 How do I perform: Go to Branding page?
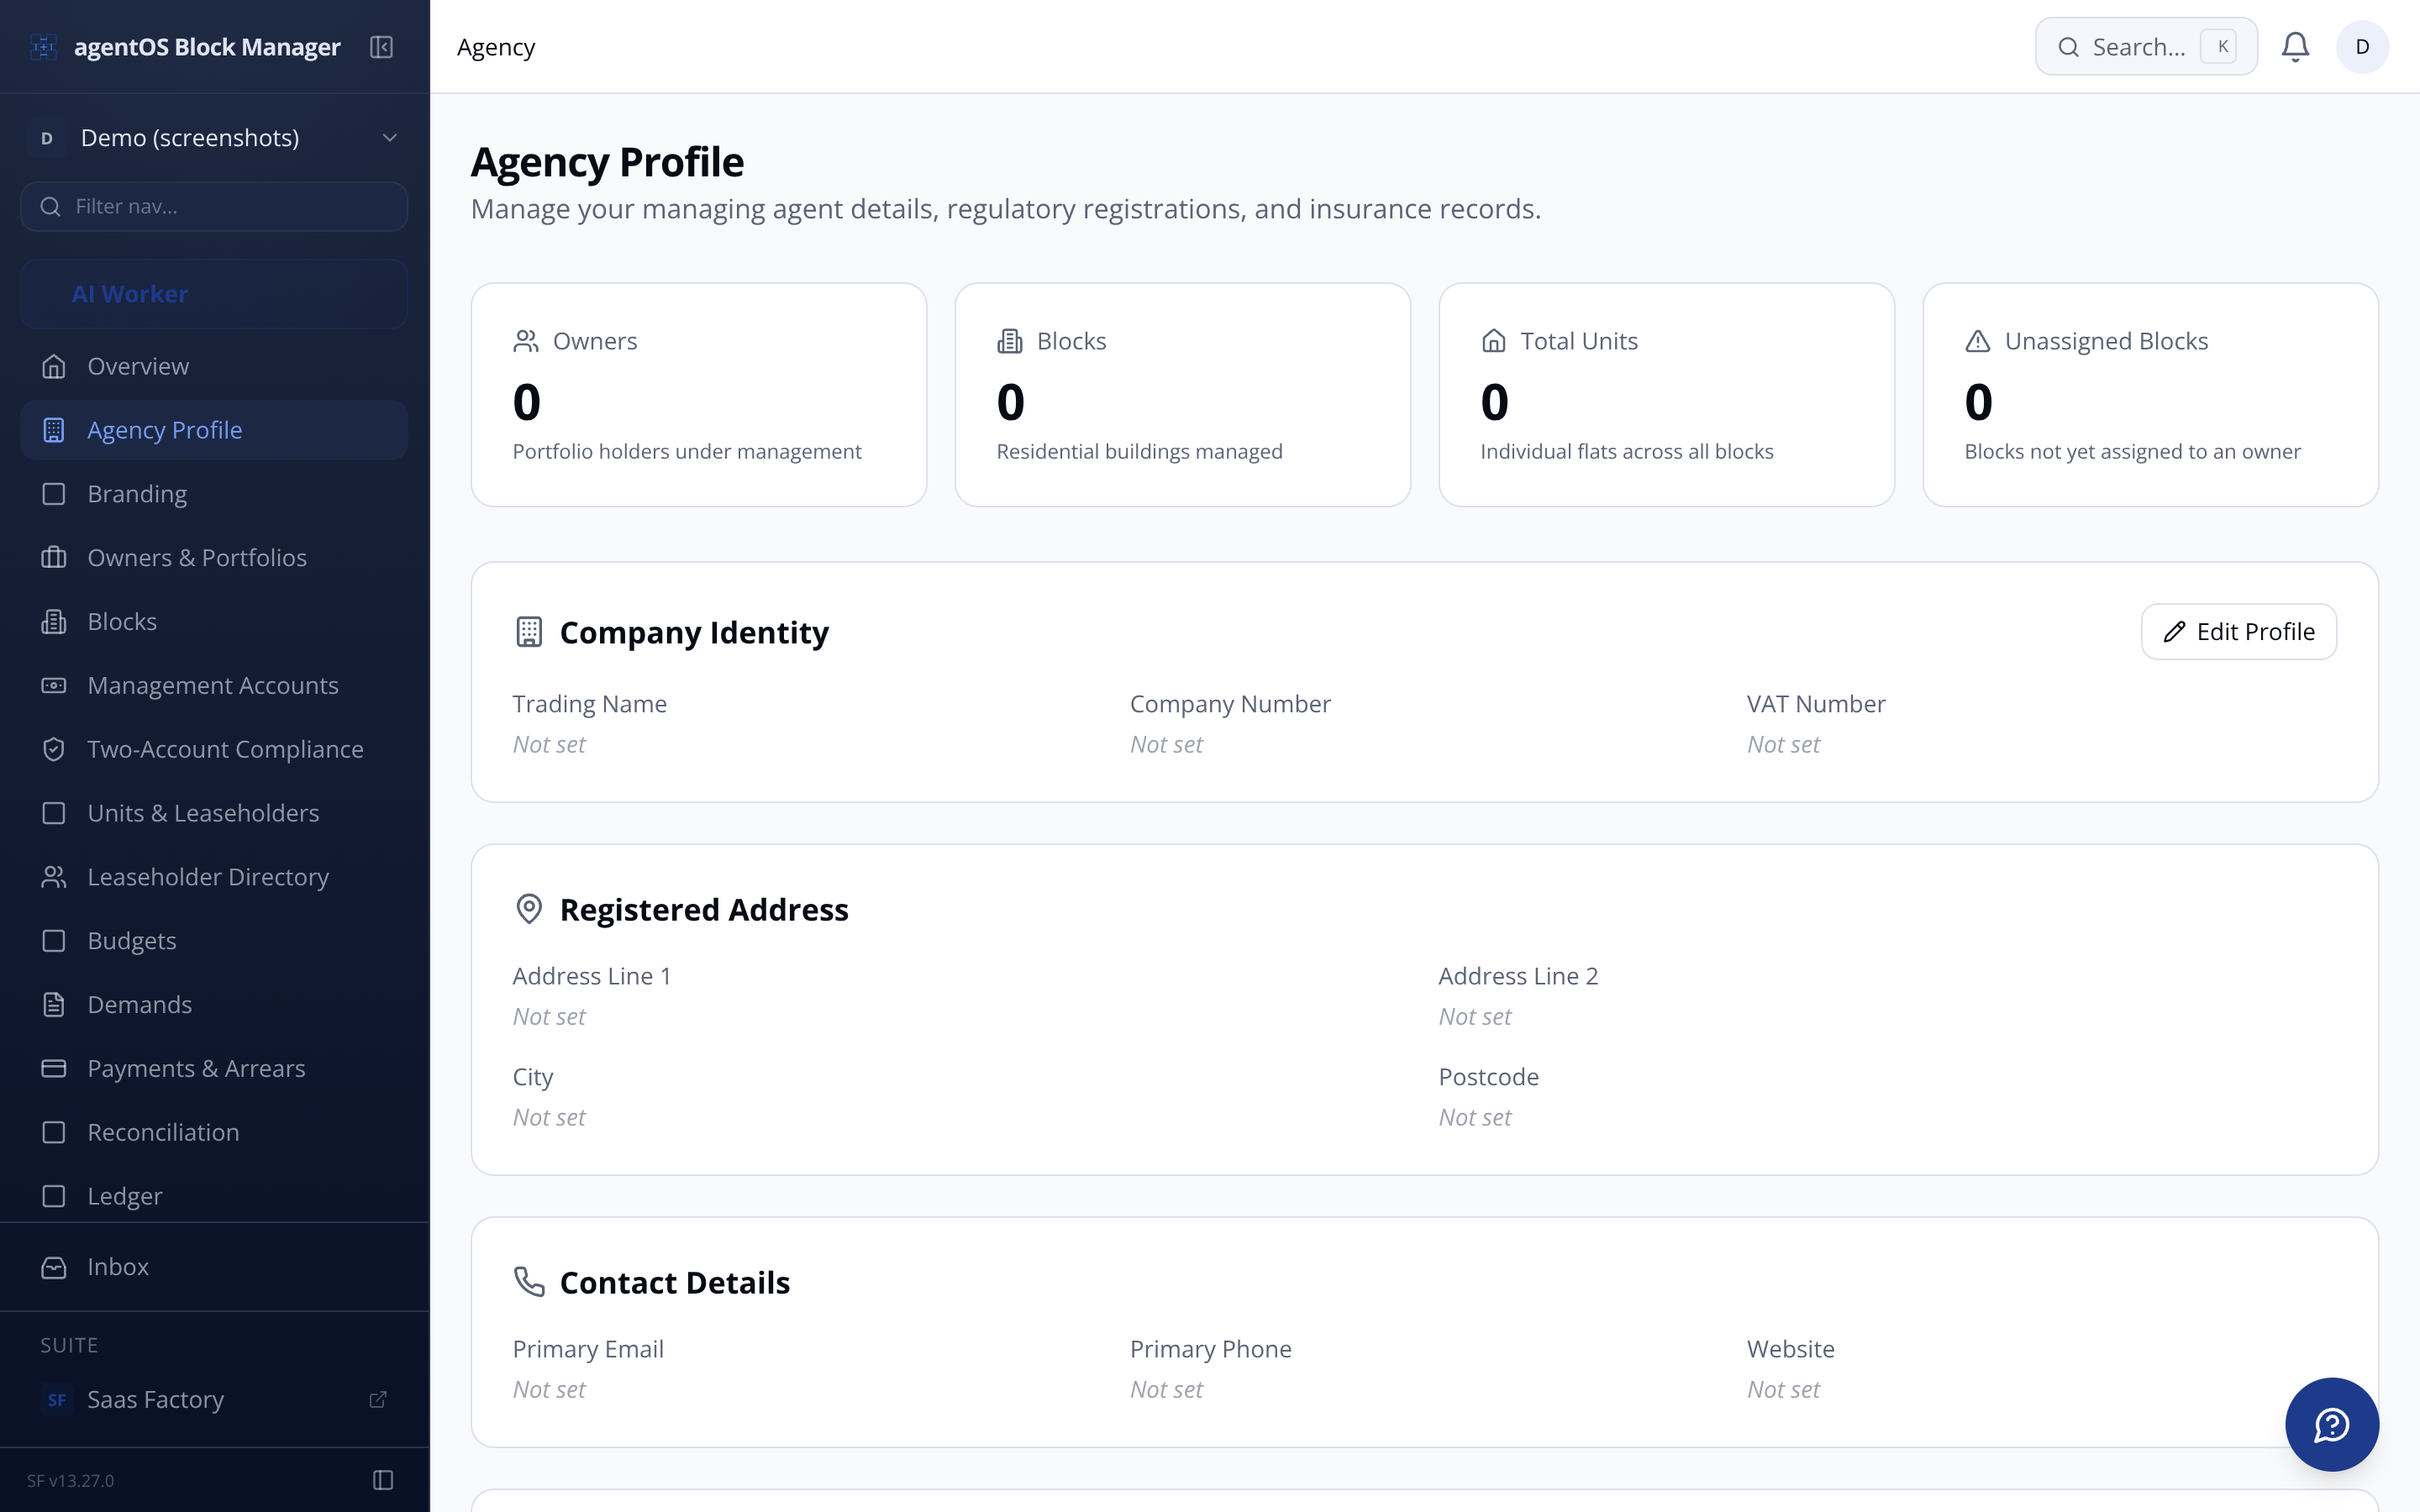coord(214,494)
